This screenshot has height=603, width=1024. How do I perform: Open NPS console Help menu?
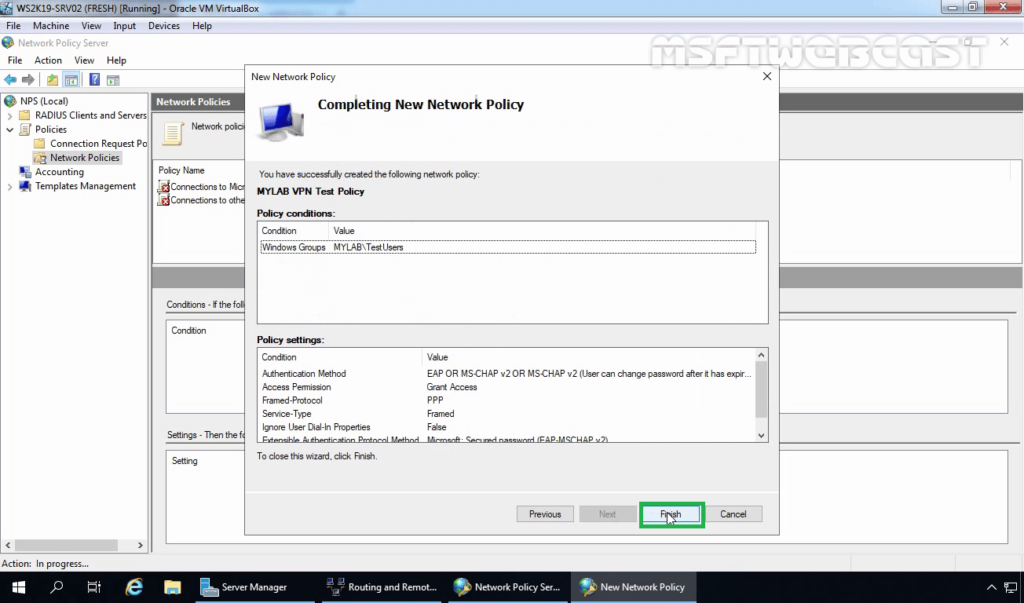point(116,60)
